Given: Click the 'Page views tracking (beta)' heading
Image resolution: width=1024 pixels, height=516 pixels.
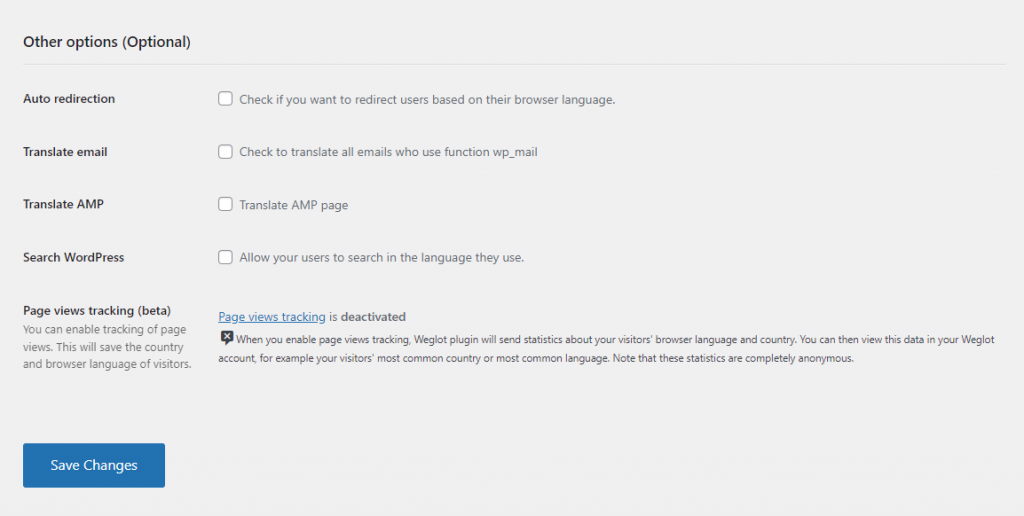Looking at the screenshot, I should (x=97, y=311).
